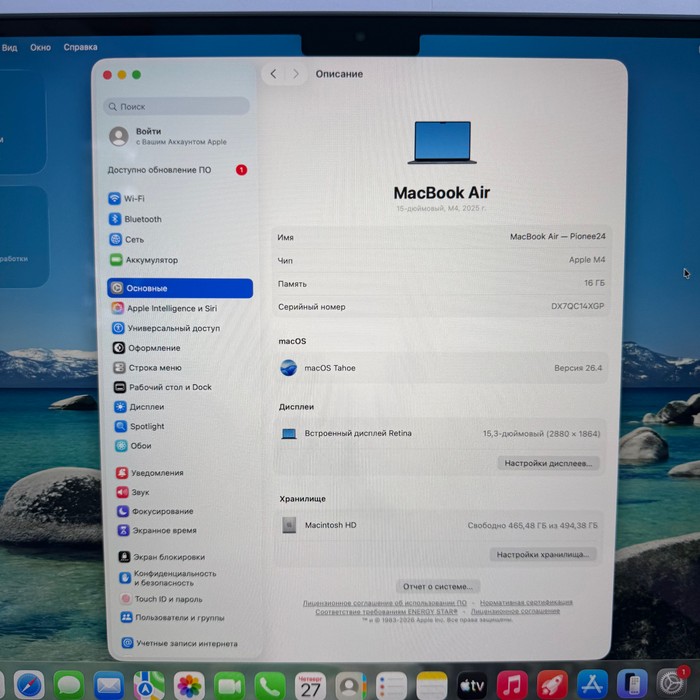Click the Поиск search field
700x700 pixels.
(x=176, y=106)
